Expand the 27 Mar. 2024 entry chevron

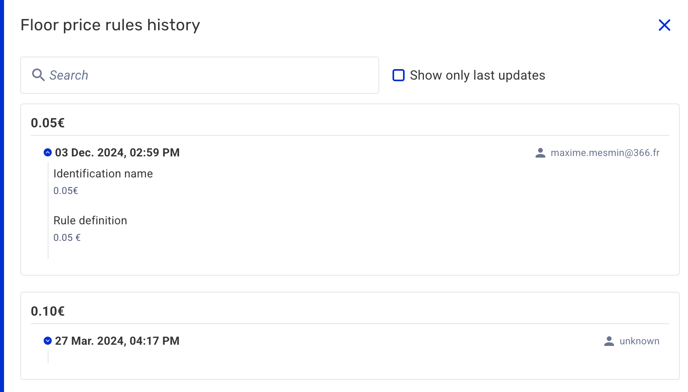[x=47, y=341]
